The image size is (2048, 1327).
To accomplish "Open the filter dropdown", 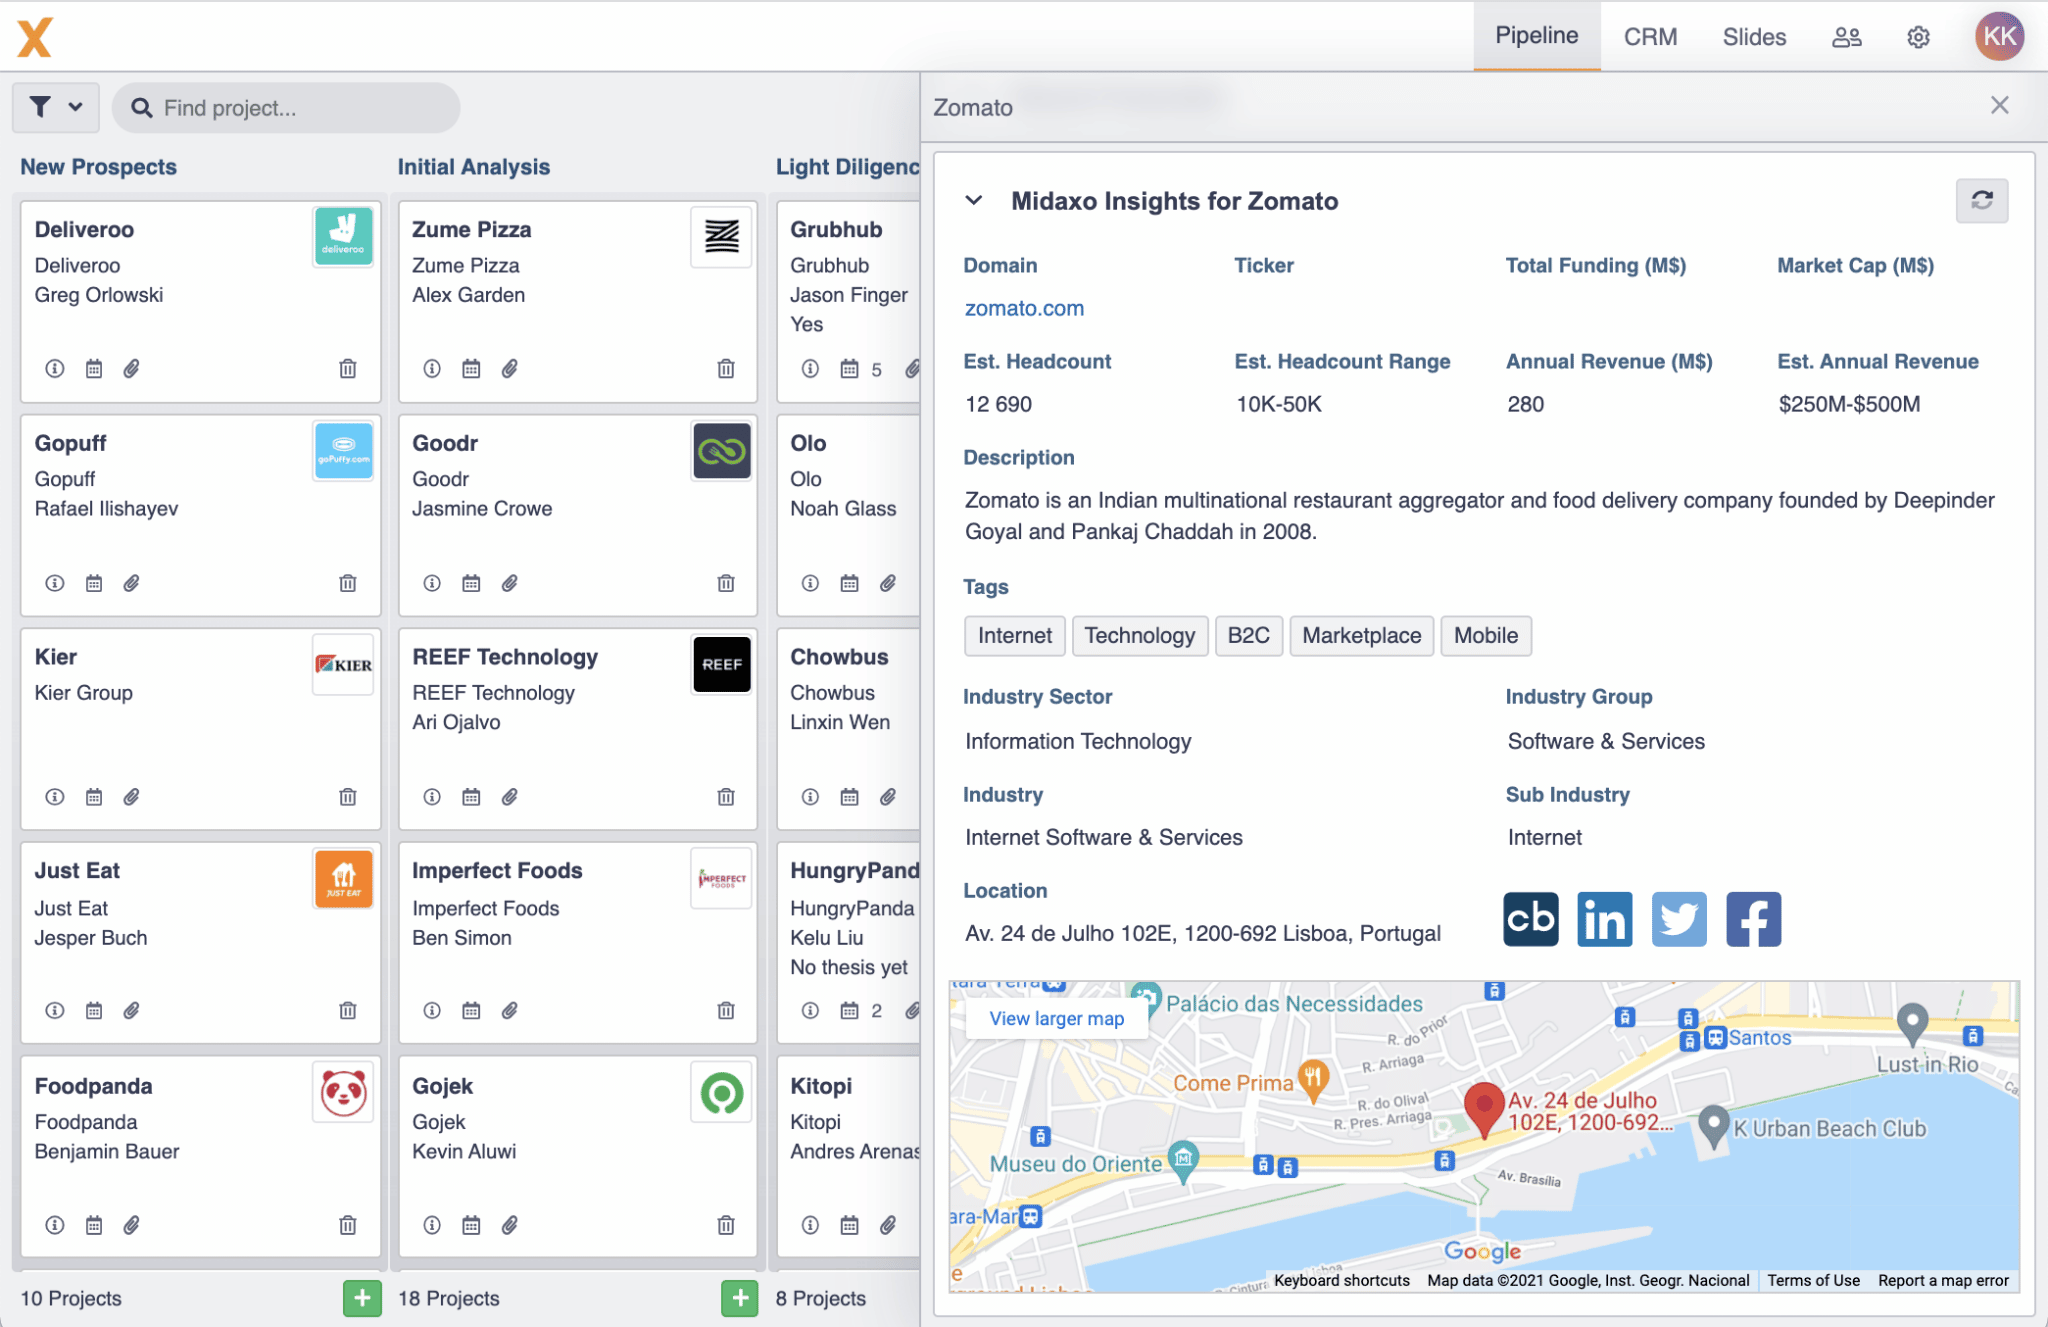I will [x=56, y=107].
